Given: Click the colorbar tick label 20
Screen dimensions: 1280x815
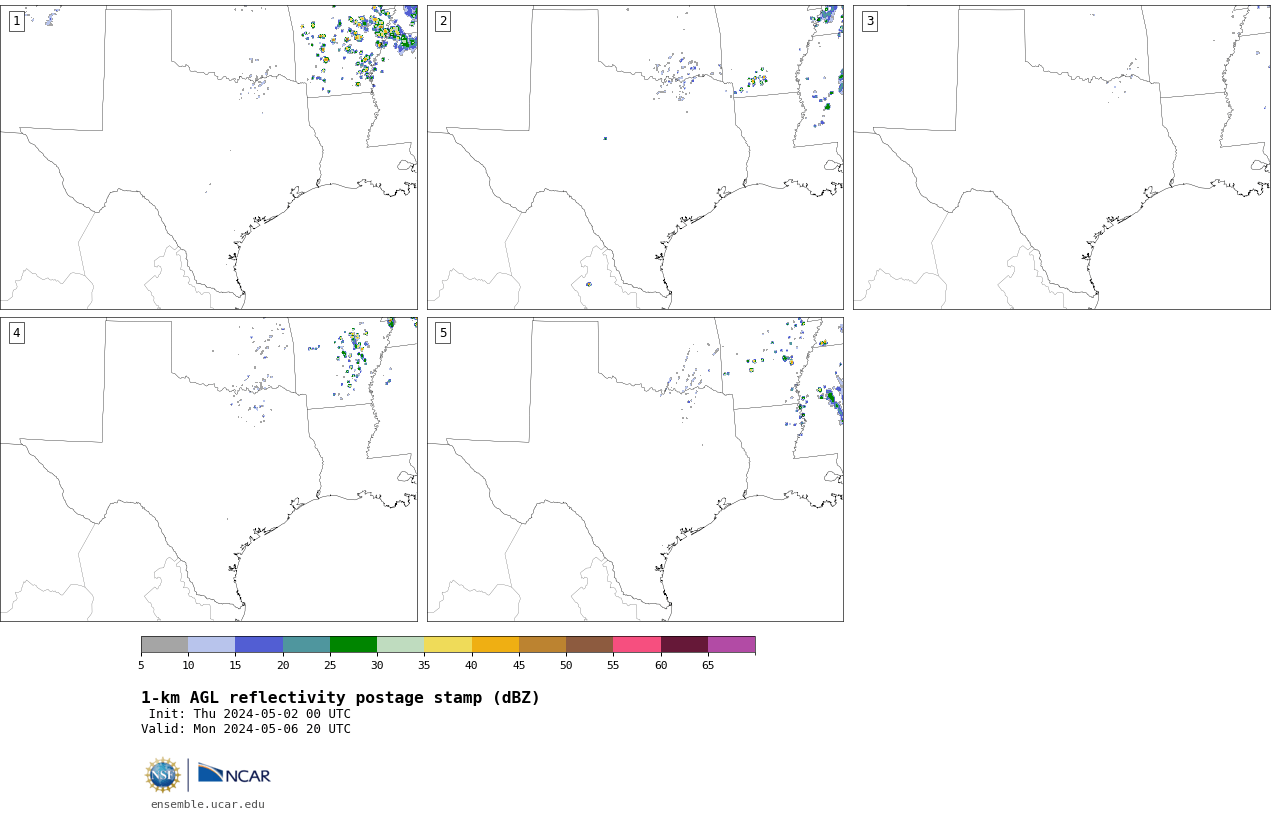Looking at the screenshot, I should pyautogui.click(x=283, y=665).
